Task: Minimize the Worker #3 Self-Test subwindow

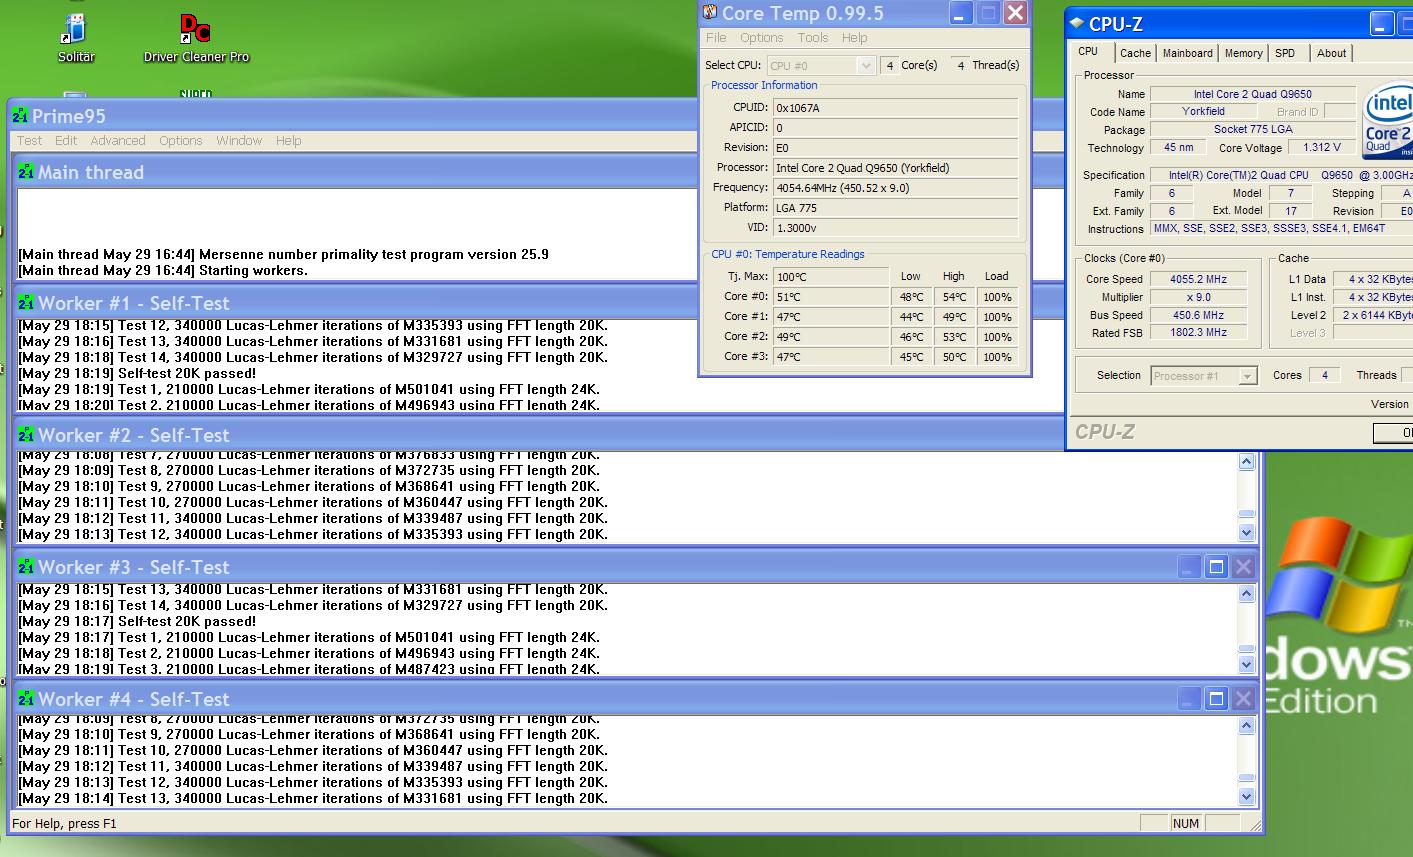Action: (x=1189, y=567)
